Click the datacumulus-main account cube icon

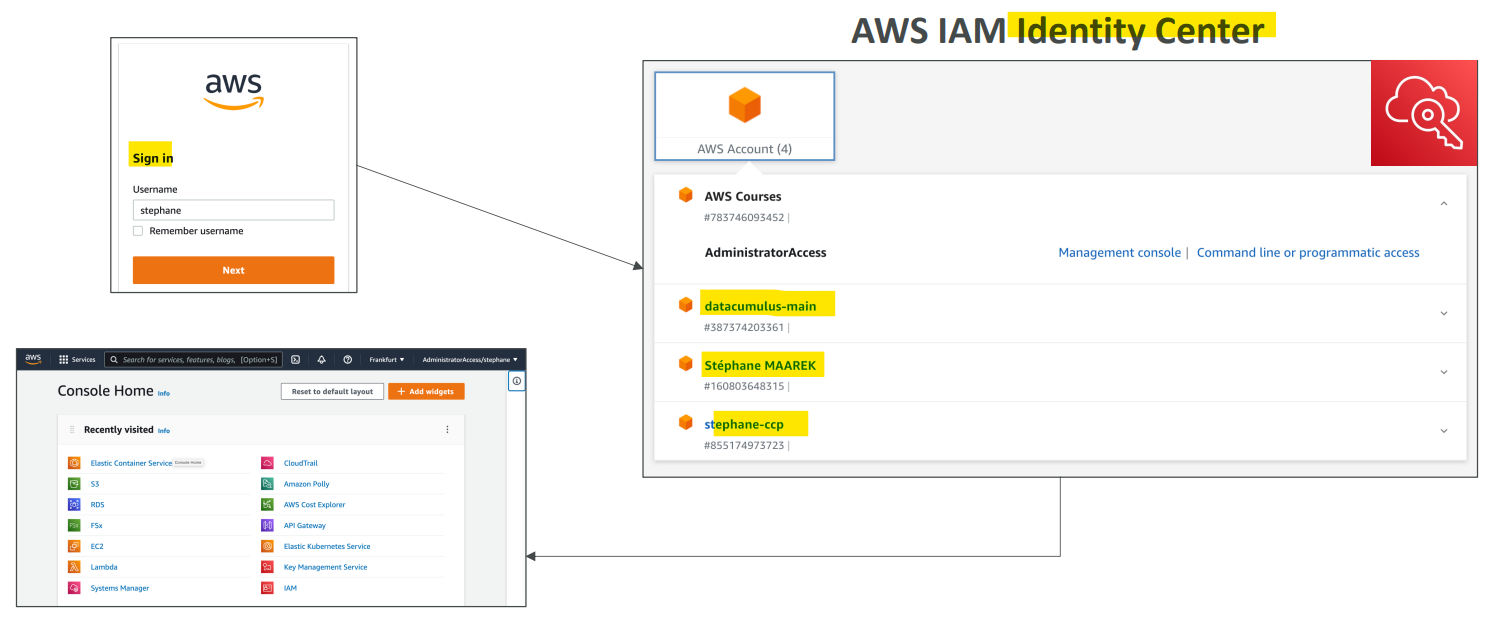(x=686, y=305)
